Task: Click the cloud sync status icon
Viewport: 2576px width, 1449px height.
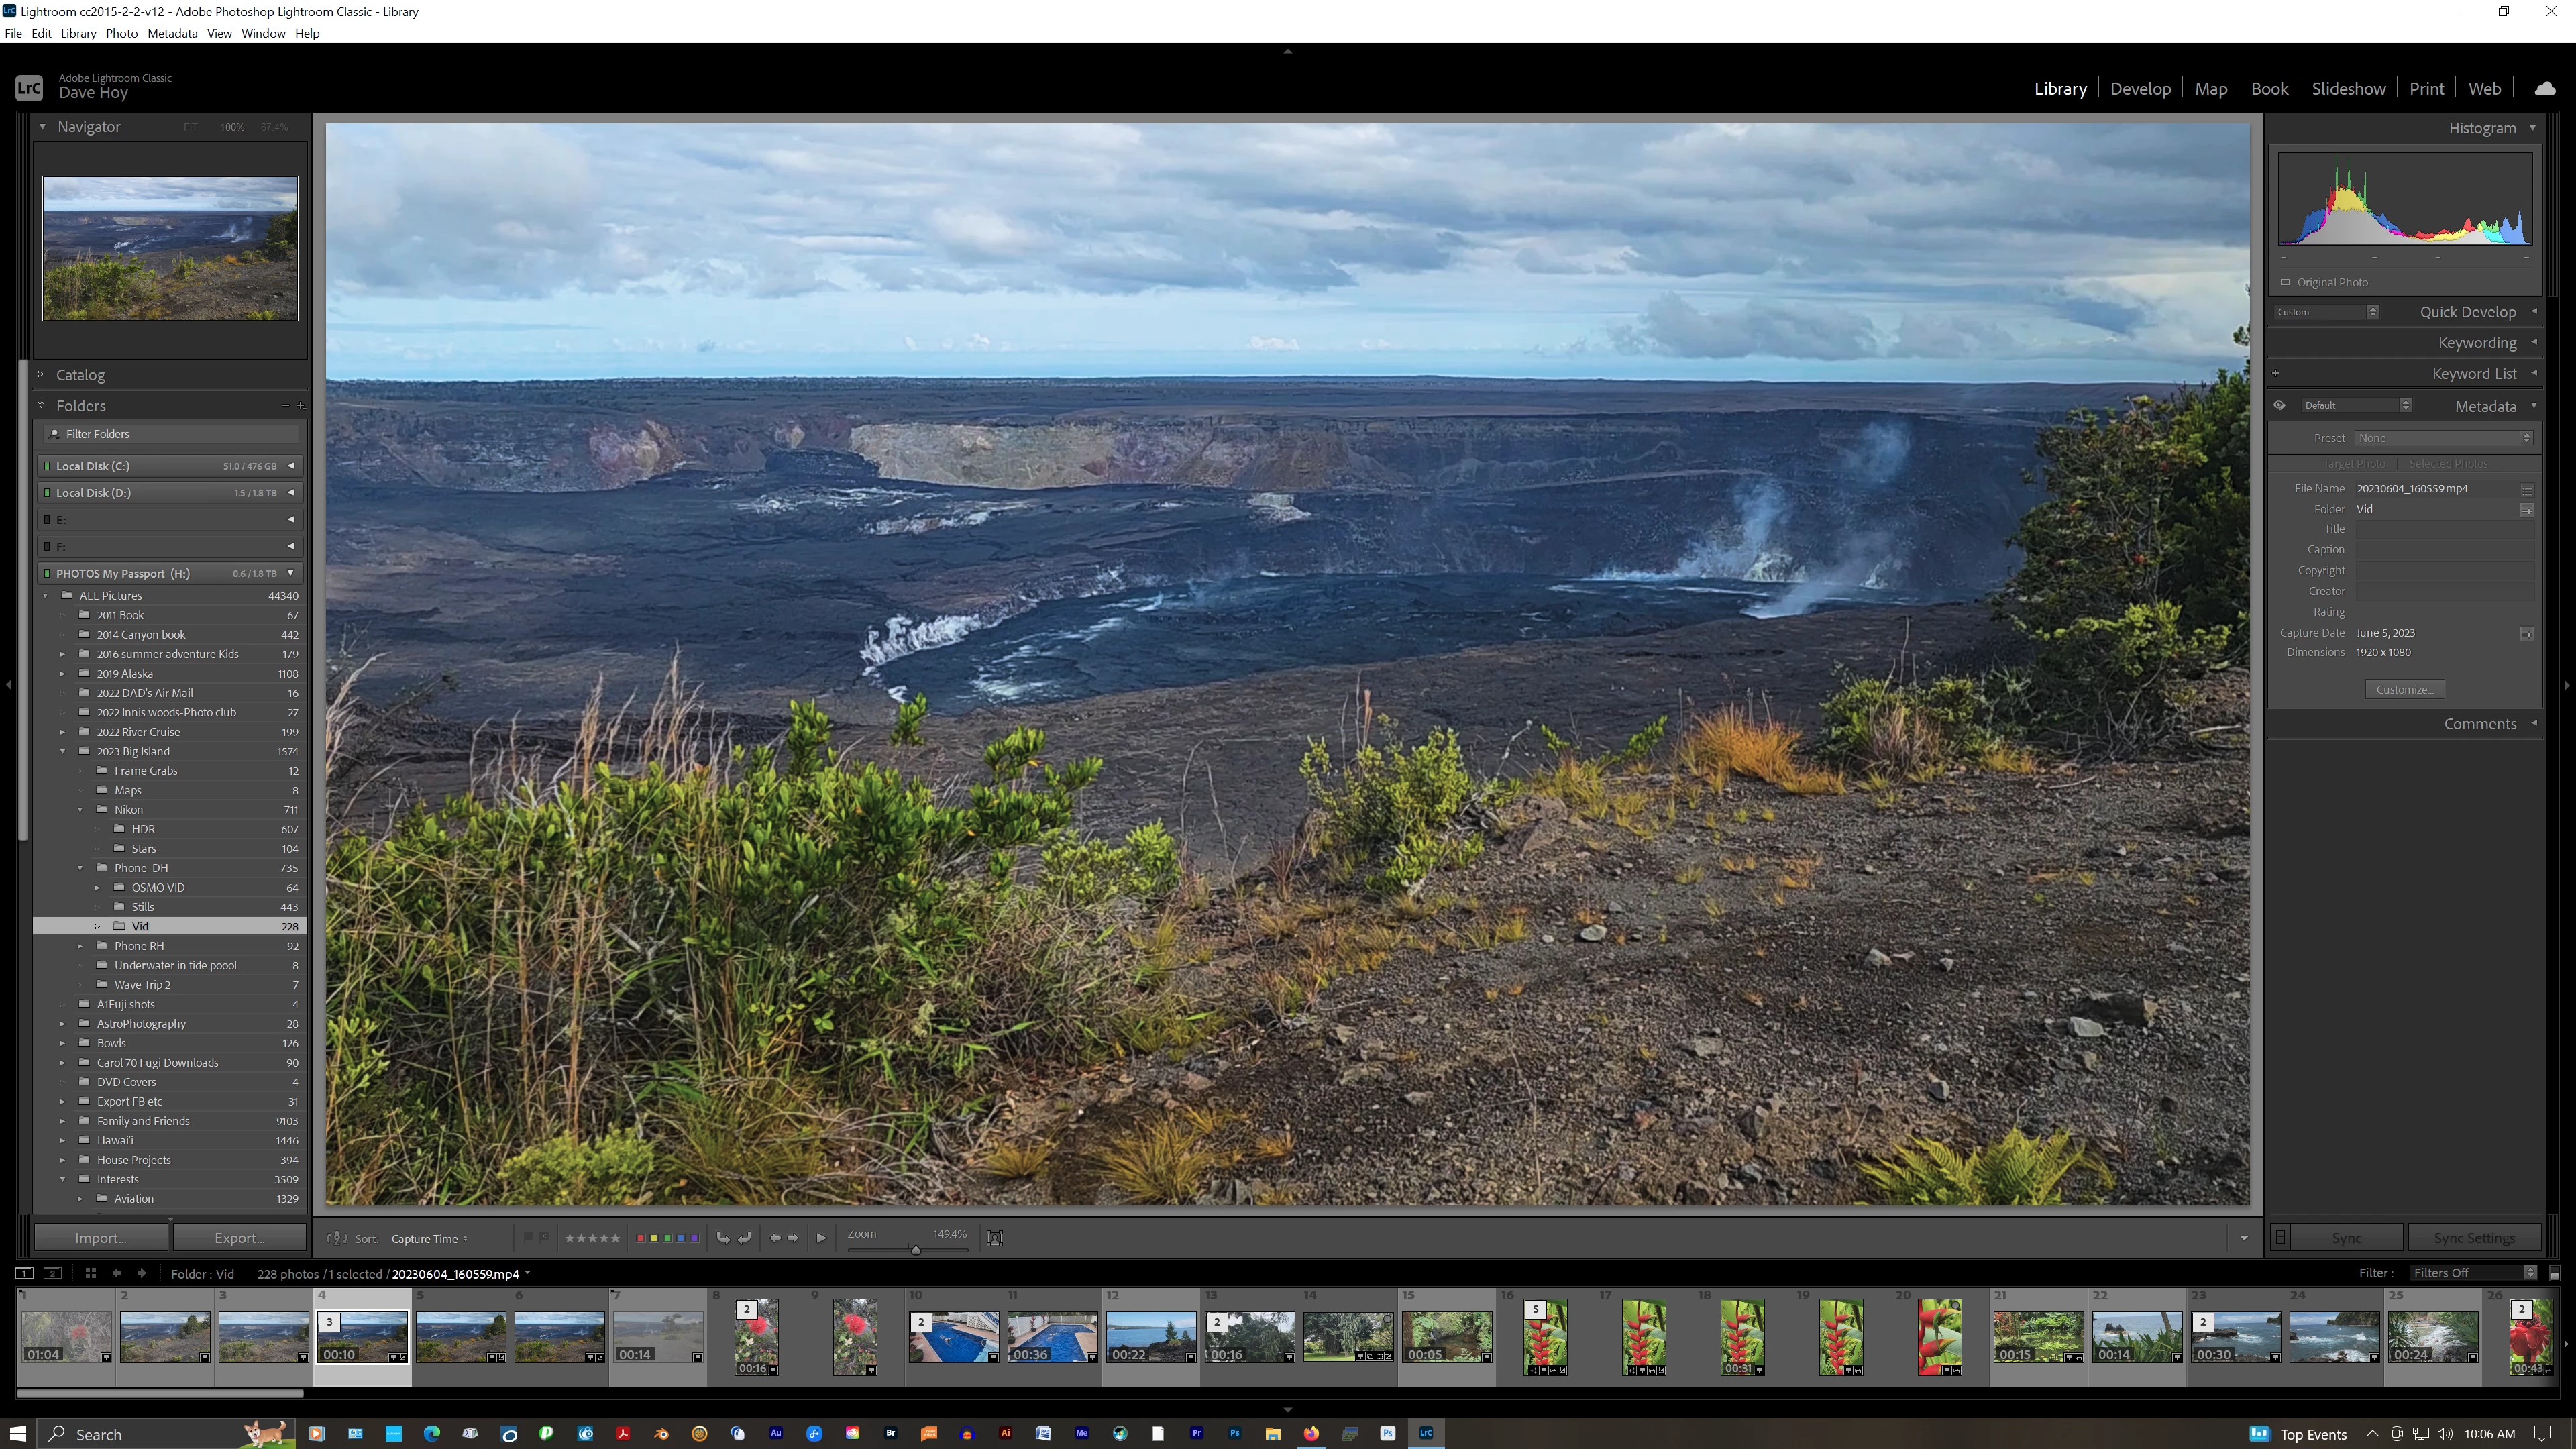Action: click(2545, 88)
